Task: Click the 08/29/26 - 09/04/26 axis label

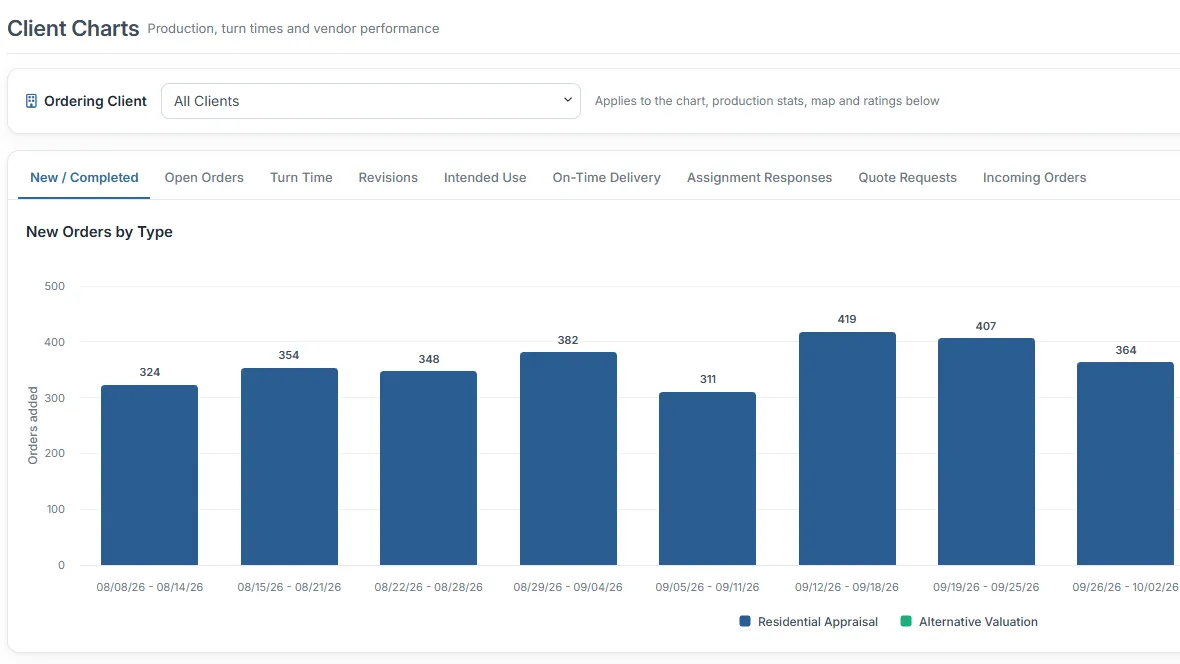Action: [x=568, y=587]
